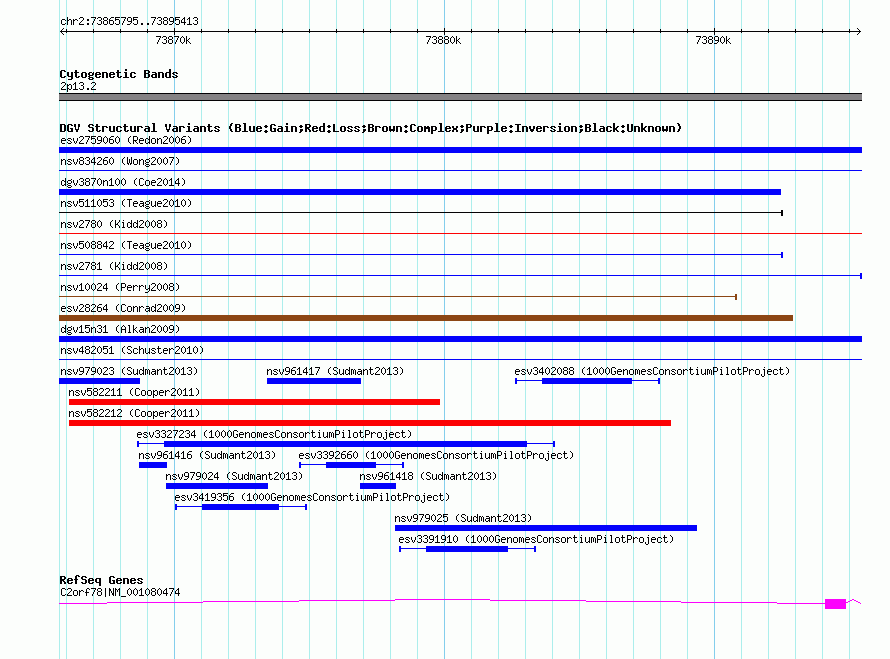
Task: Select the nsv10024 (Perry2008) label
Action: point(120,287)
